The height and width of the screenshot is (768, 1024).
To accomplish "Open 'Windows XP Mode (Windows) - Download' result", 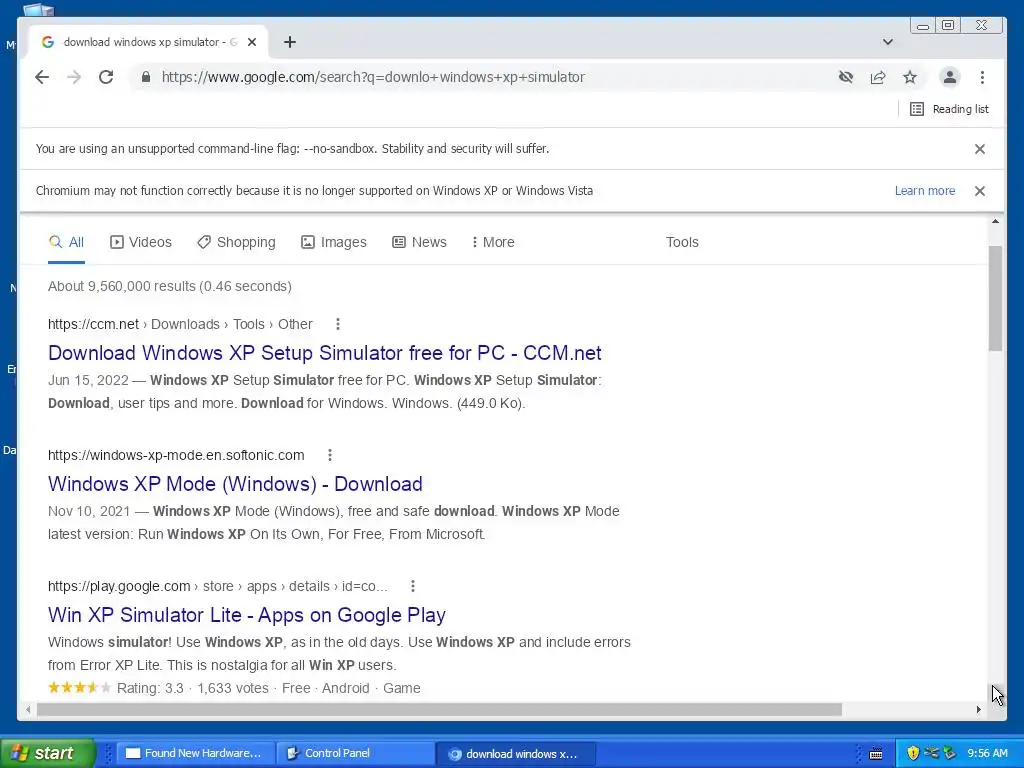I will click(x=235, y=484).
